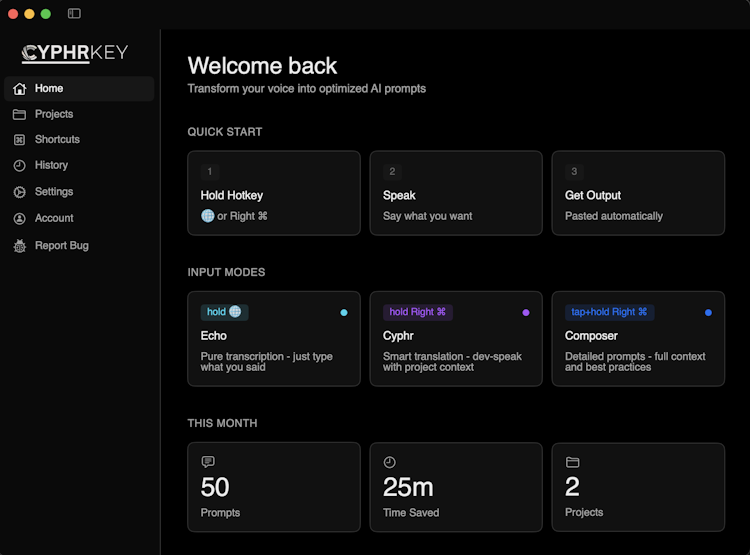This screenshot has width=750, height=555.
Task: Click the 'tap+hold Right ⌘' badge
Action: coord(609,312)
